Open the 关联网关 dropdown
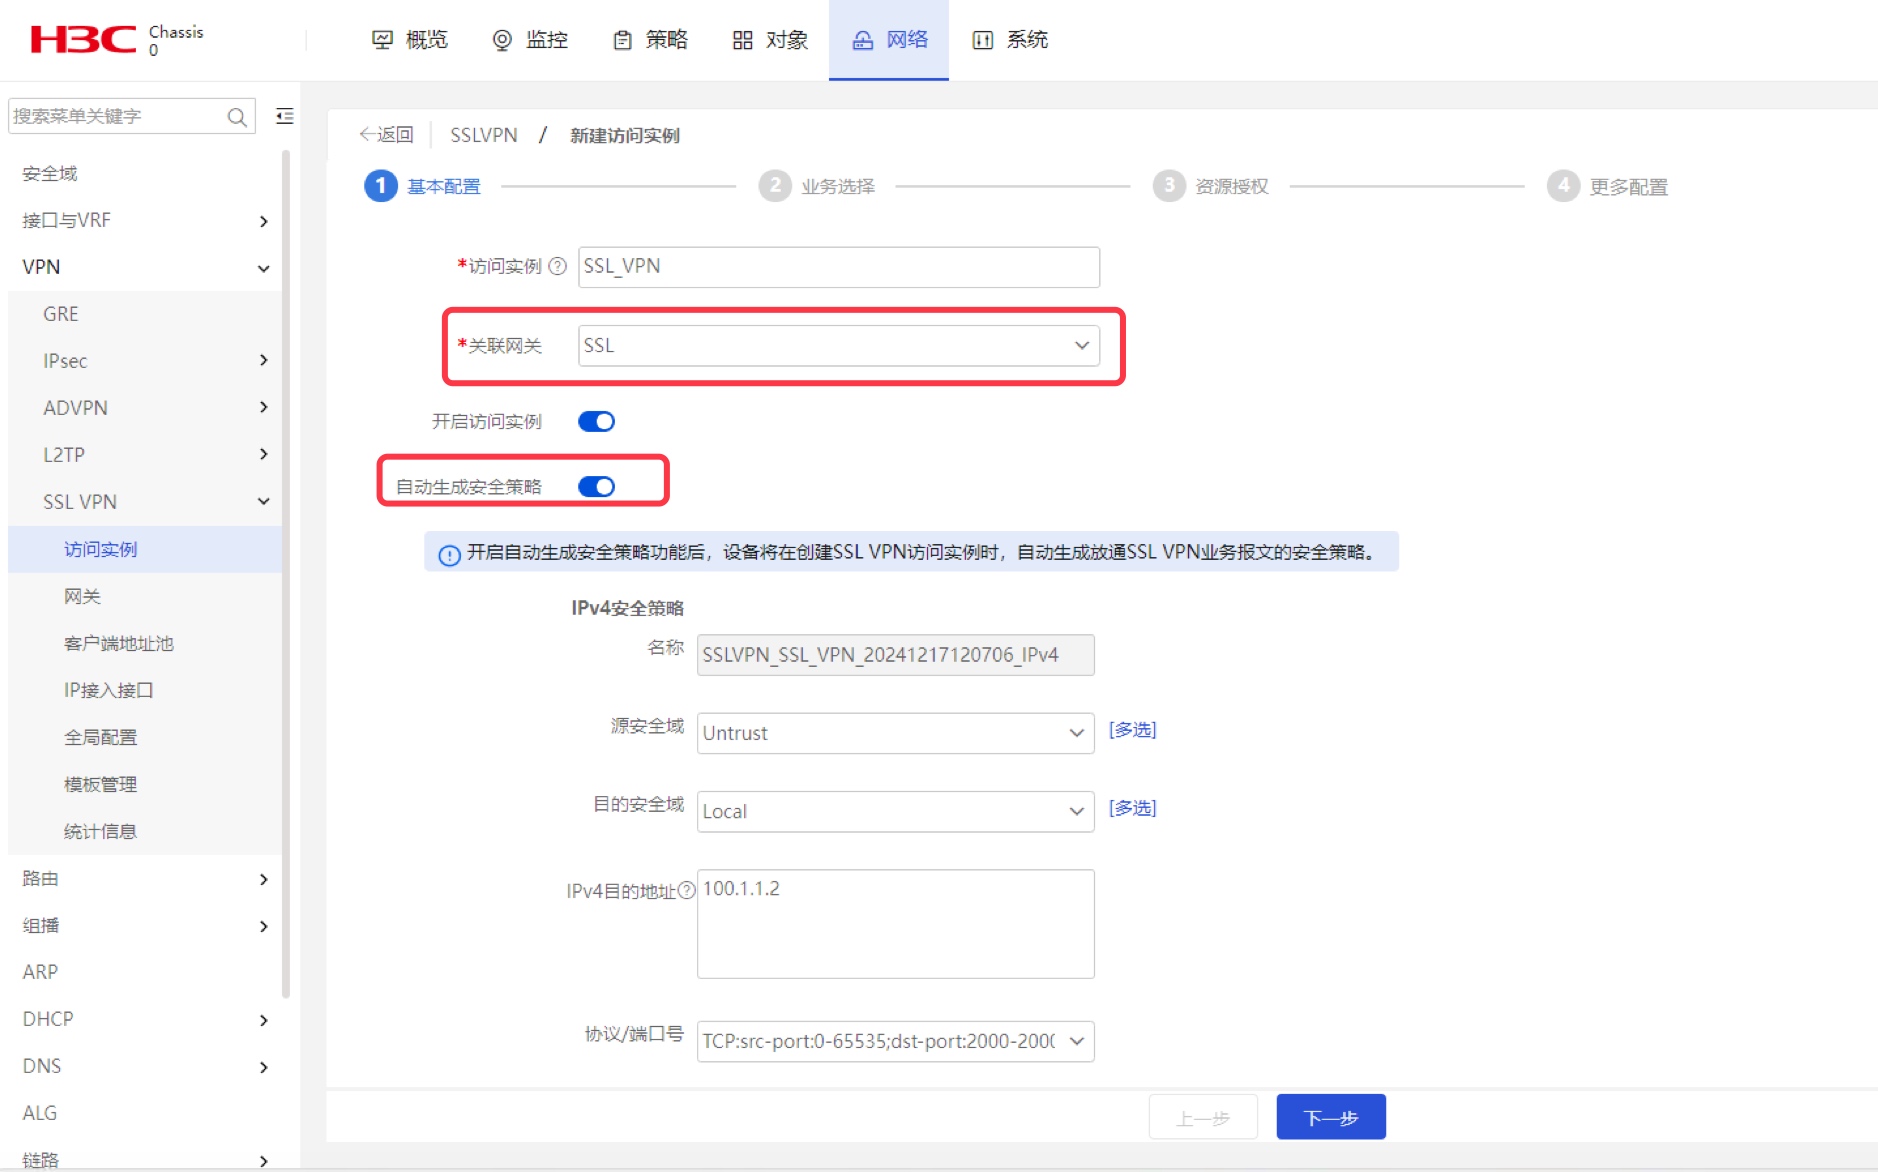This screenshot has width=1878, height=1172. (x=839, y=345)
